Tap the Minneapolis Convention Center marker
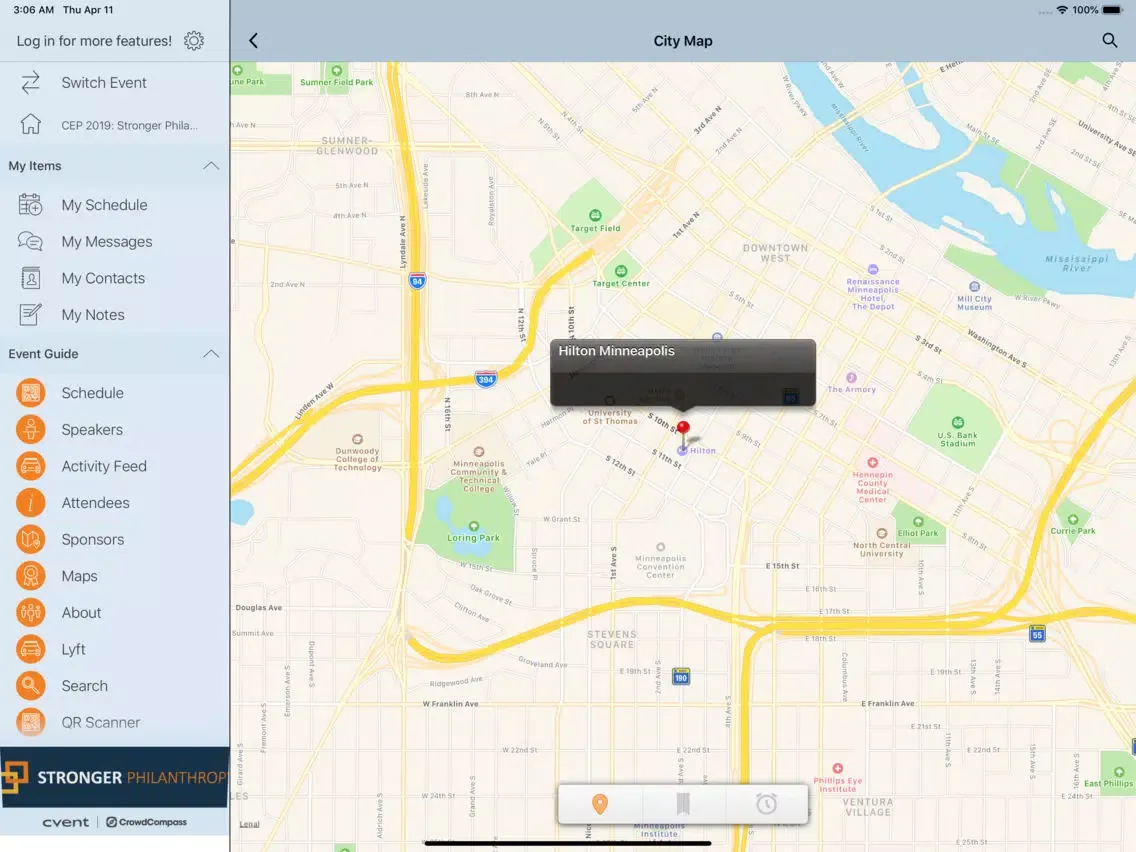 pos(660,547)
